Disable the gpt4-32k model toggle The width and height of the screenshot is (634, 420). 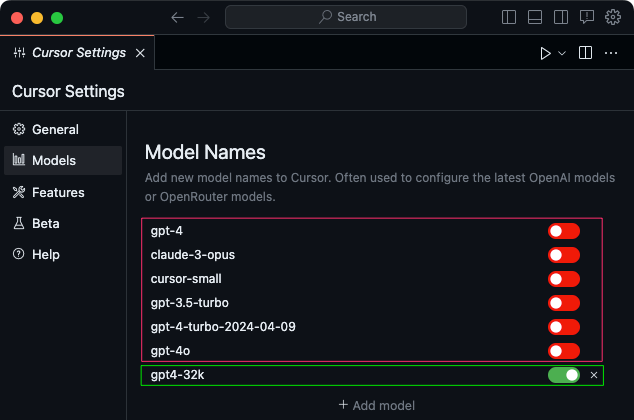click(x=564, y=375)
